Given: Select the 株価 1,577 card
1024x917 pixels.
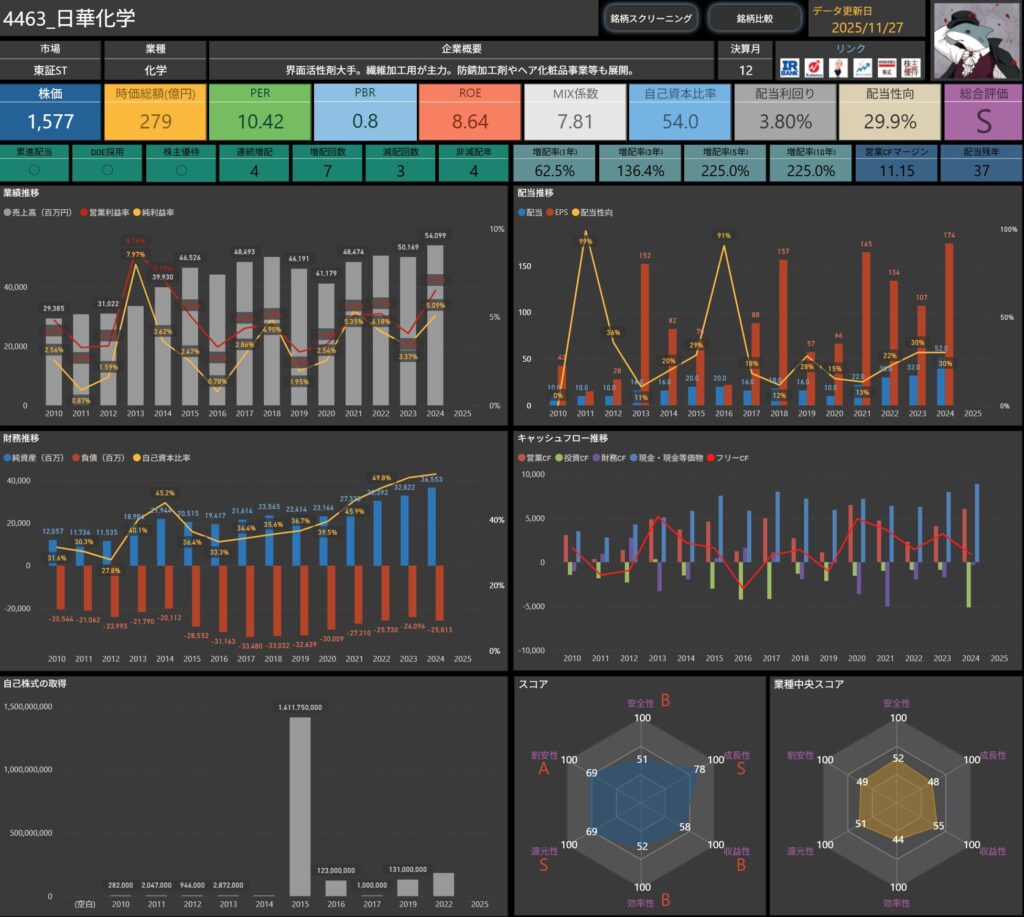Looking at the screenshot, I should [x=50, y=112].
